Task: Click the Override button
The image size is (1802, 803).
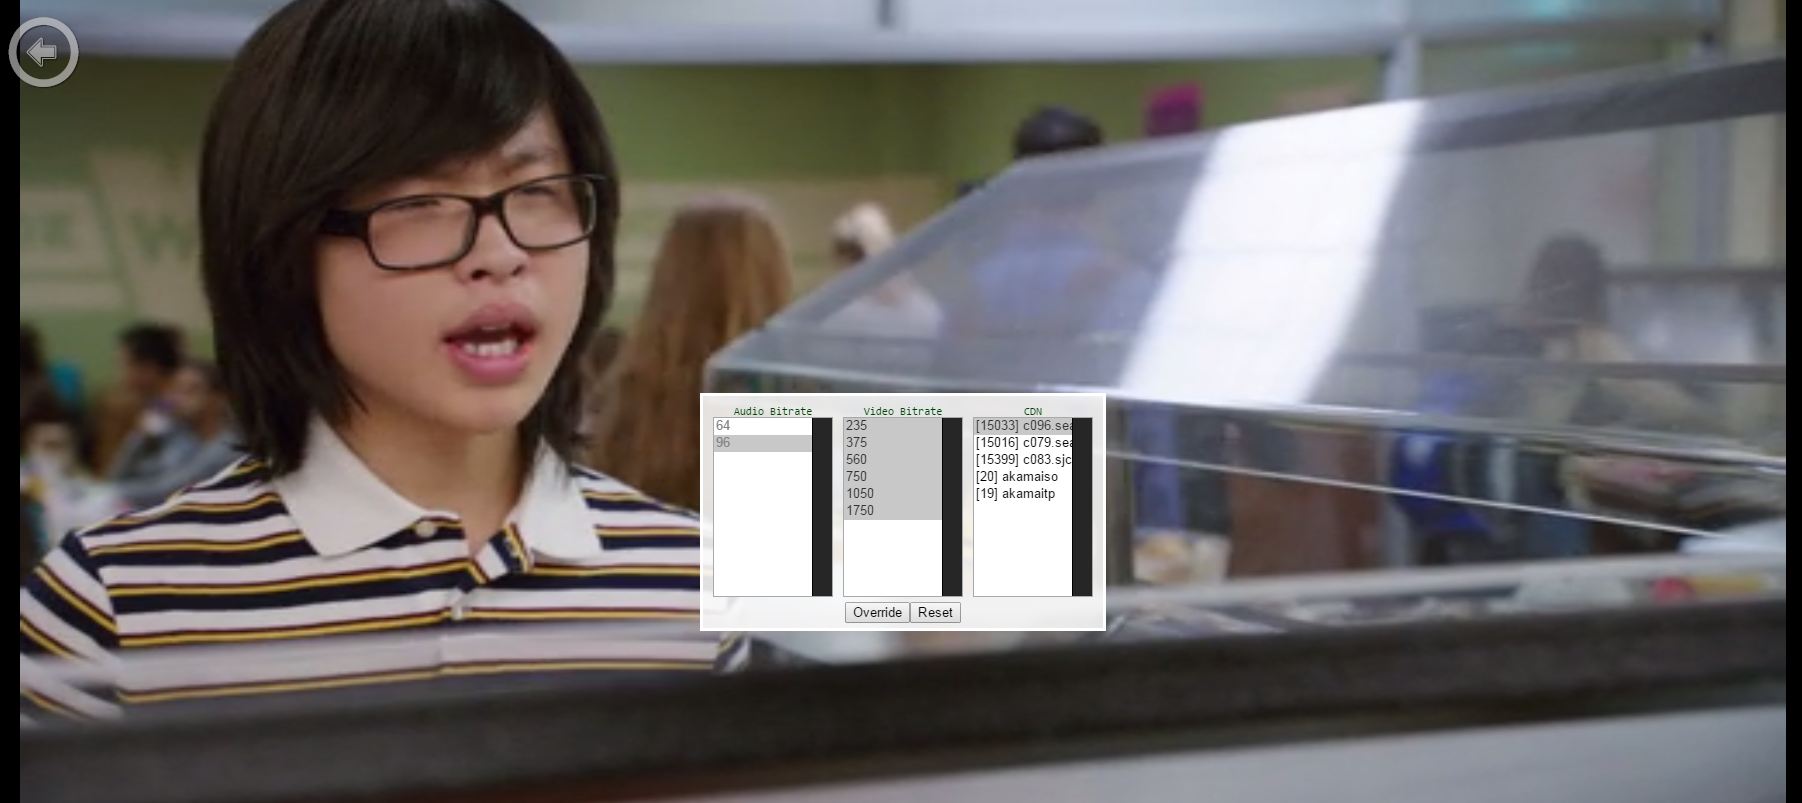Action: click(x=877, y=613)
